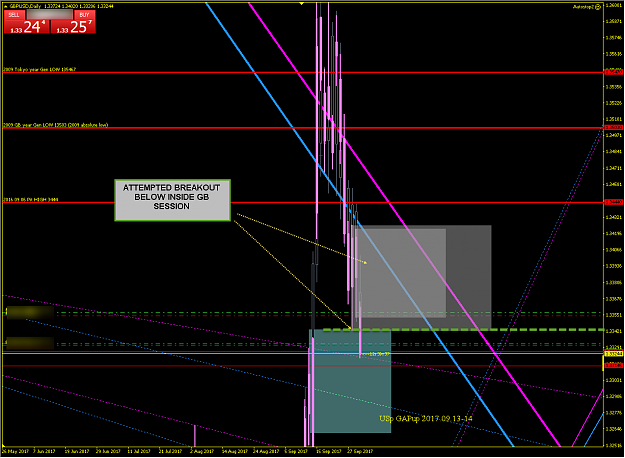This screenshot has width=625, height=458.
Task: Click the buy price tile showing 1.33 25
Action: click(73, 27)
